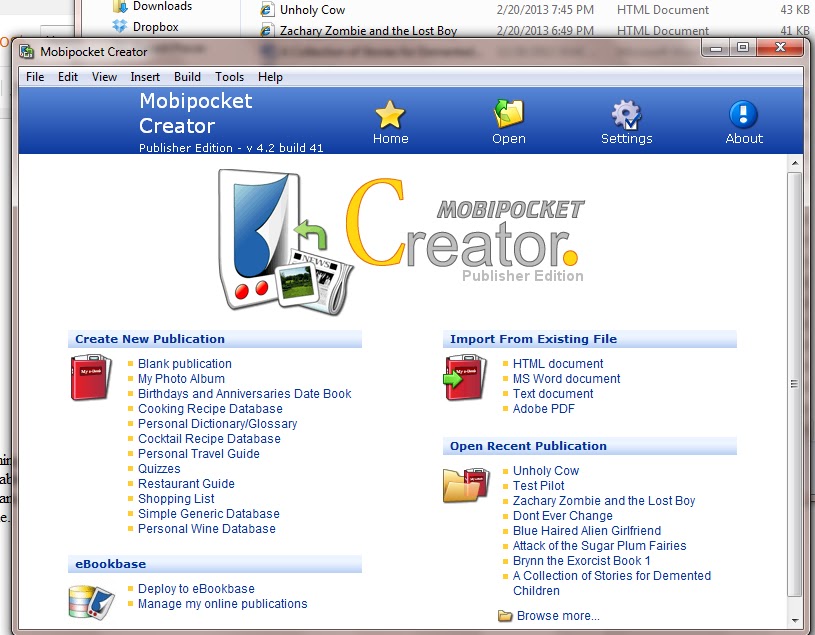Image resolution: width=815 pixels, height=635 pixels.
Task: Click Unholy Cow file name in Explorer
Action: click(312, 10)
